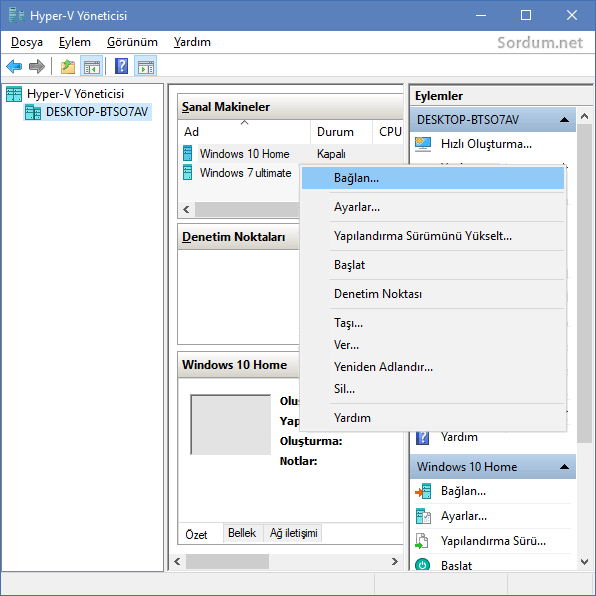Select DESKTOP-BTSO7AV in the console tree

[97, 112]
